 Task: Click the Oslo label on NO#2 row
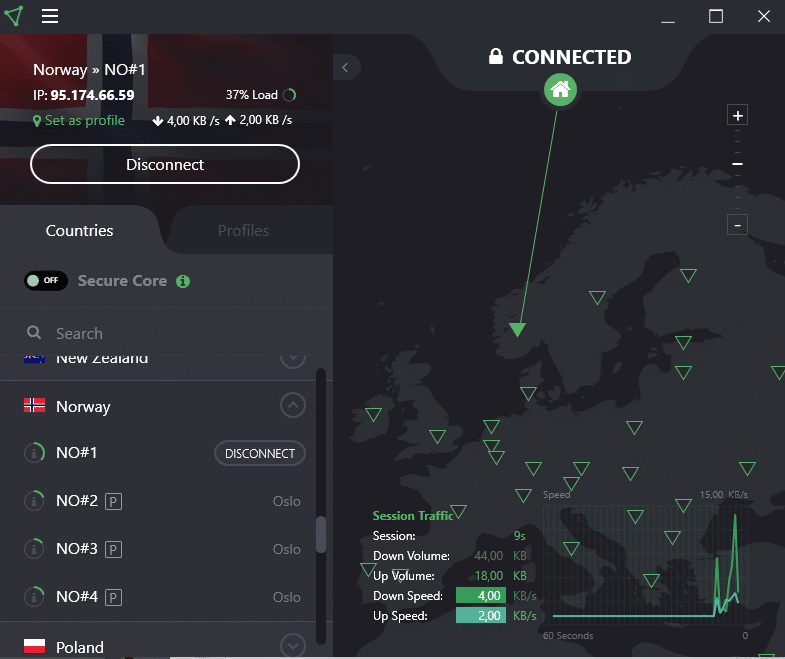[286, 501]
